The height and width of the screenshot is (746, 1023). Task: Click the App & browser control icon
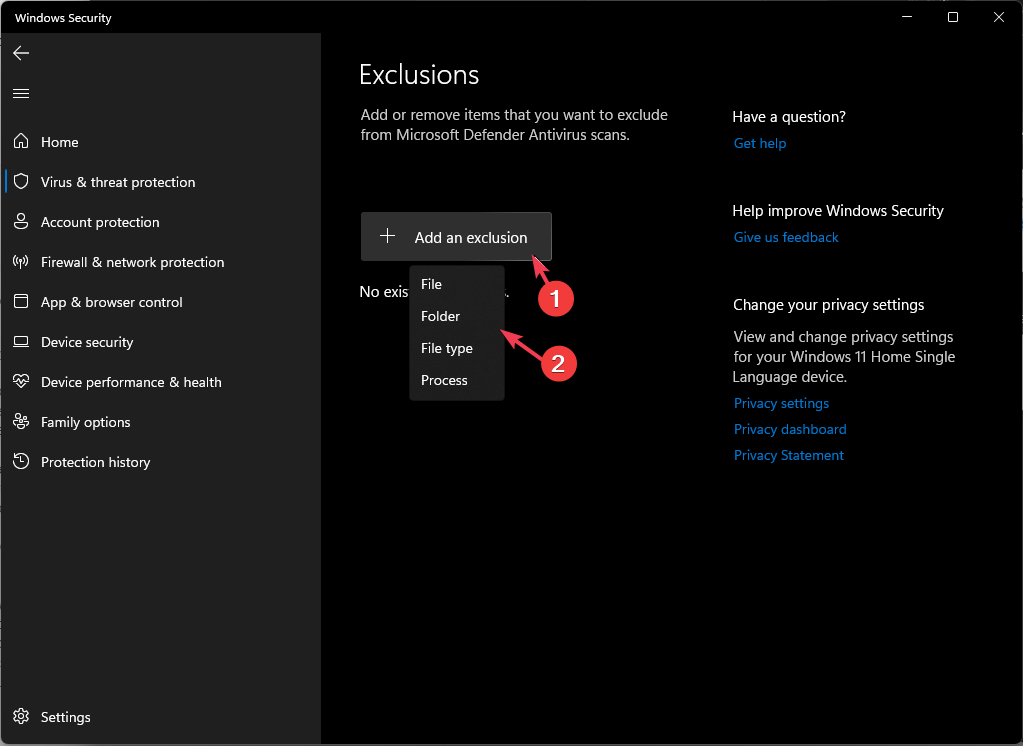tap(21, 302)
